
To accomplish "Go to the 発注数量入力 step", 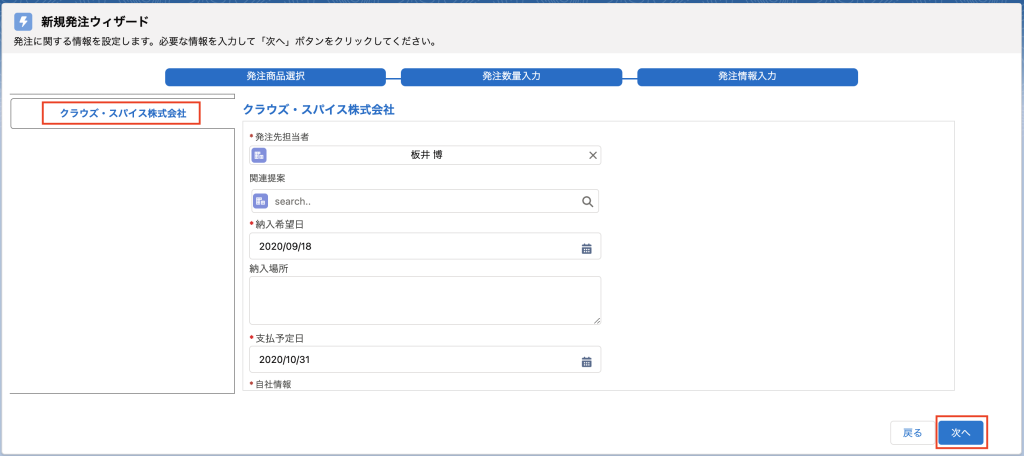I will pos(511,76).
